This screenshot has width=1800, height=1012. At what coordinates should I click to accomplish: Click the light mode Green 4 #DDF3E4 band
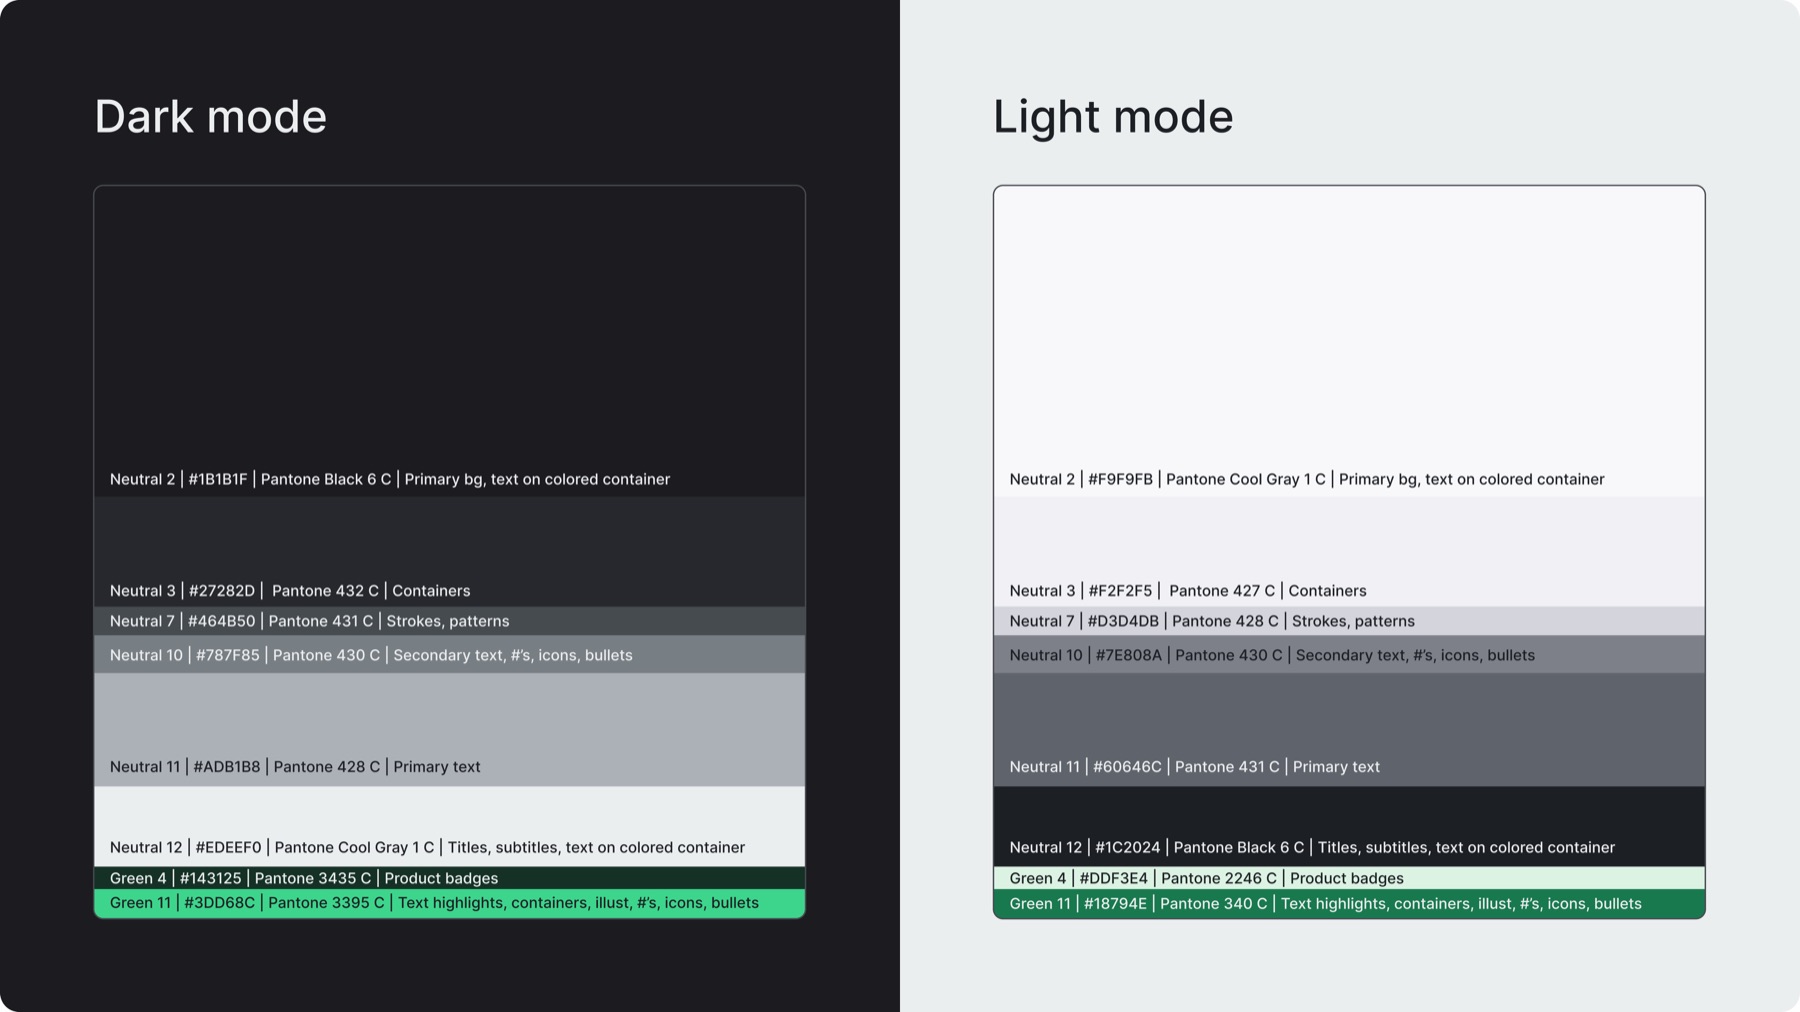[1349, 878]
